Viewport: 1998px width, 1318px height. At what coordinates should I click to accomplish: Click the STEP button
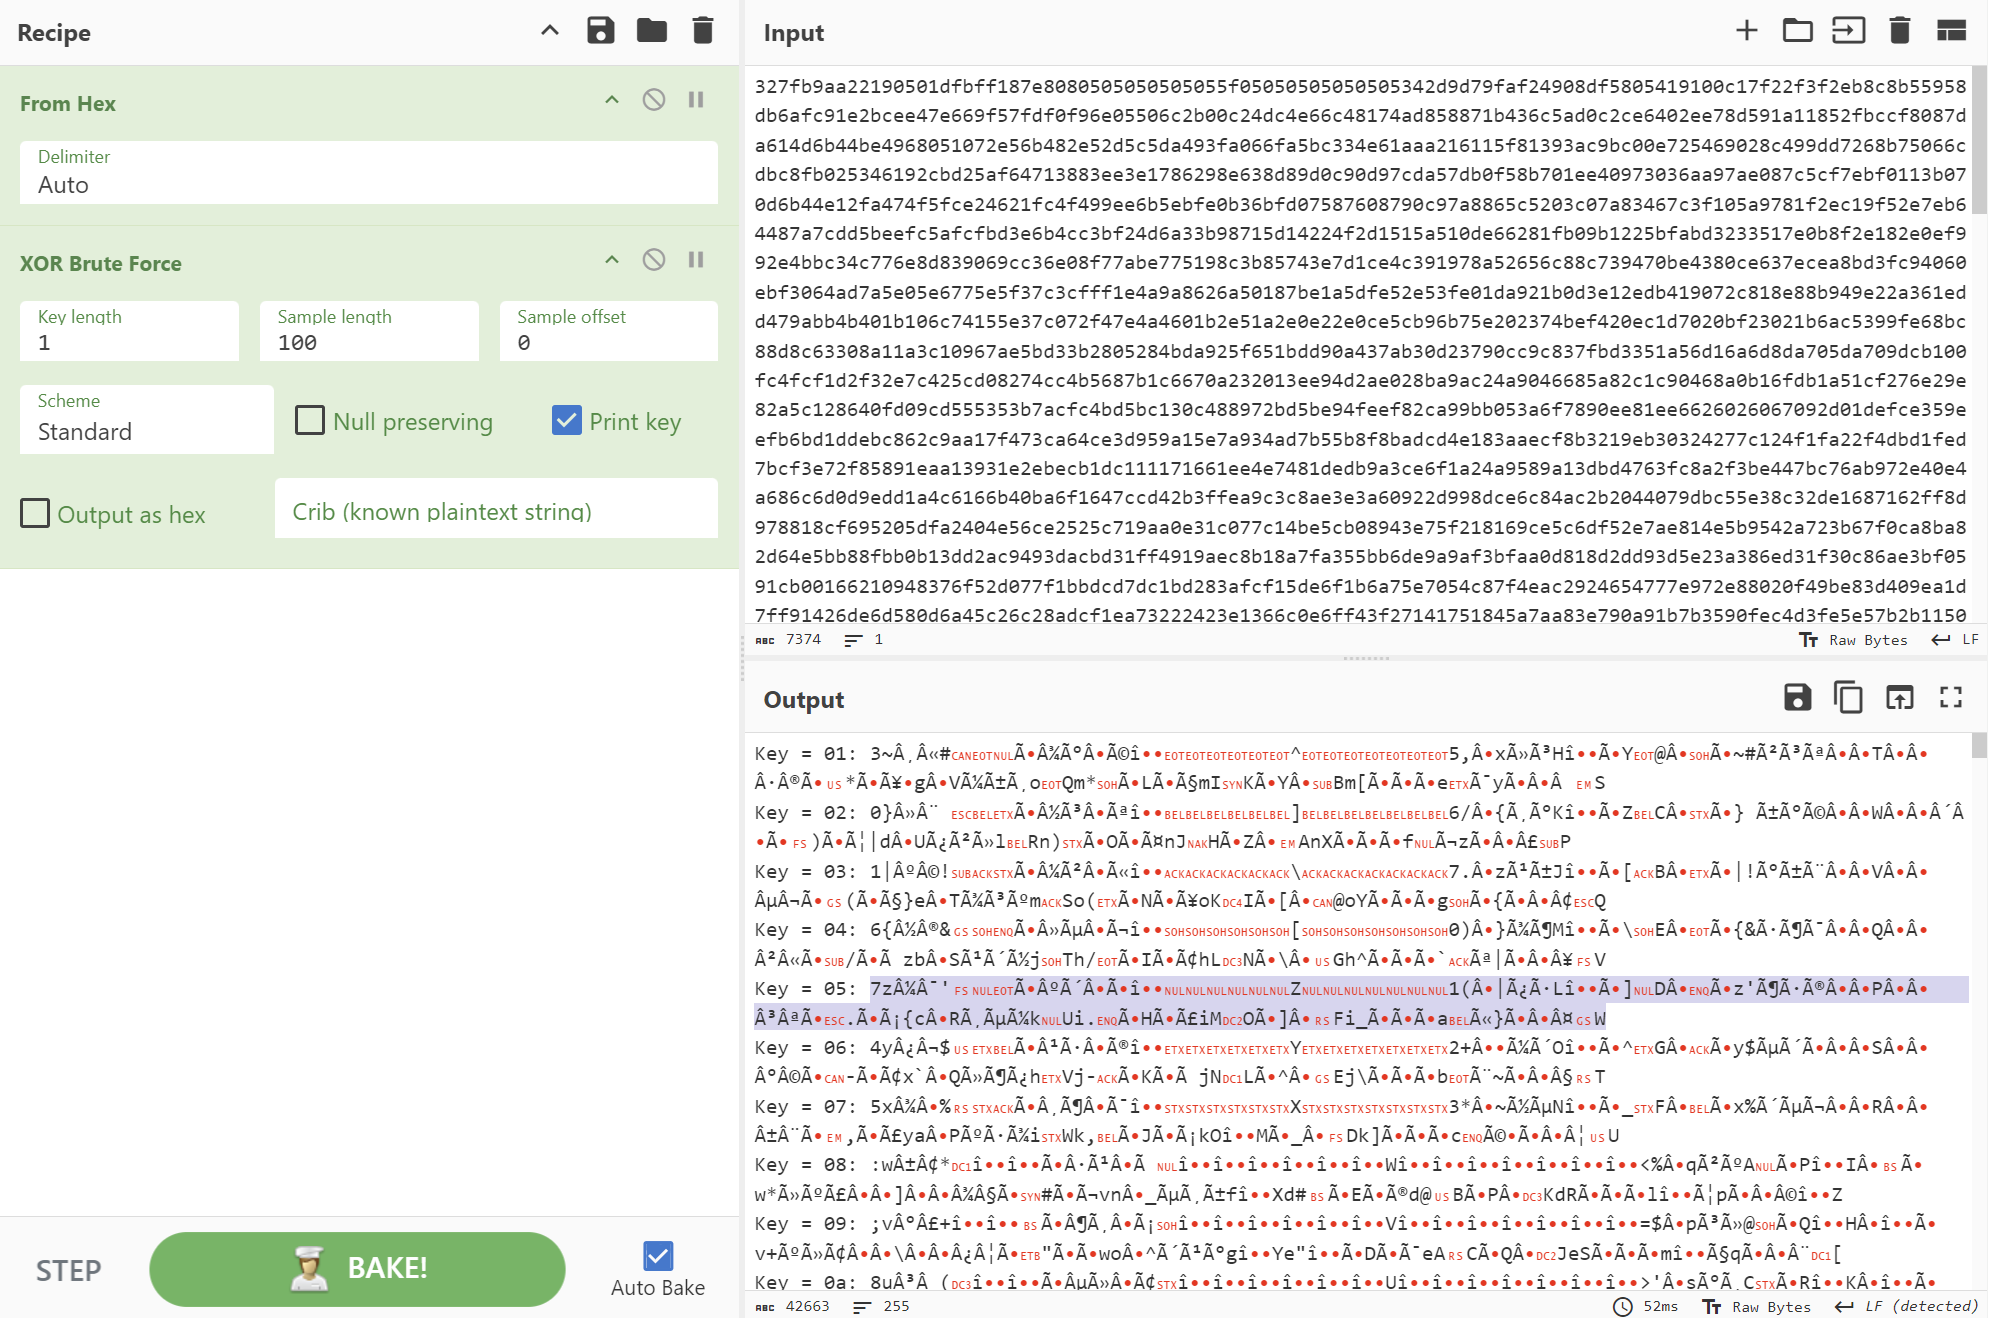click(68, 1270)
